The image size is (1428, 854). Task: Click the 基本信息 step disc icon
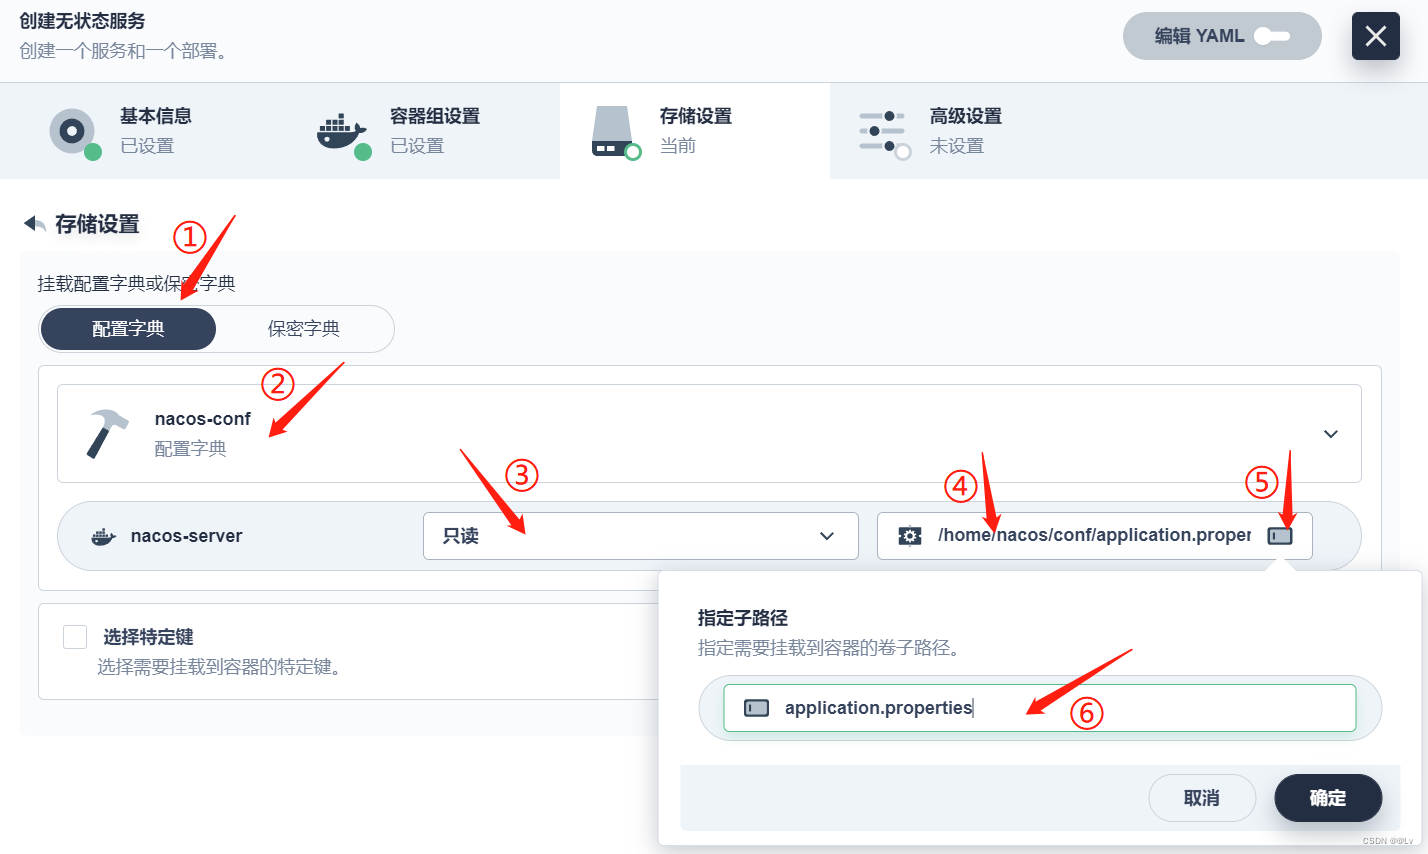(74, 133)
